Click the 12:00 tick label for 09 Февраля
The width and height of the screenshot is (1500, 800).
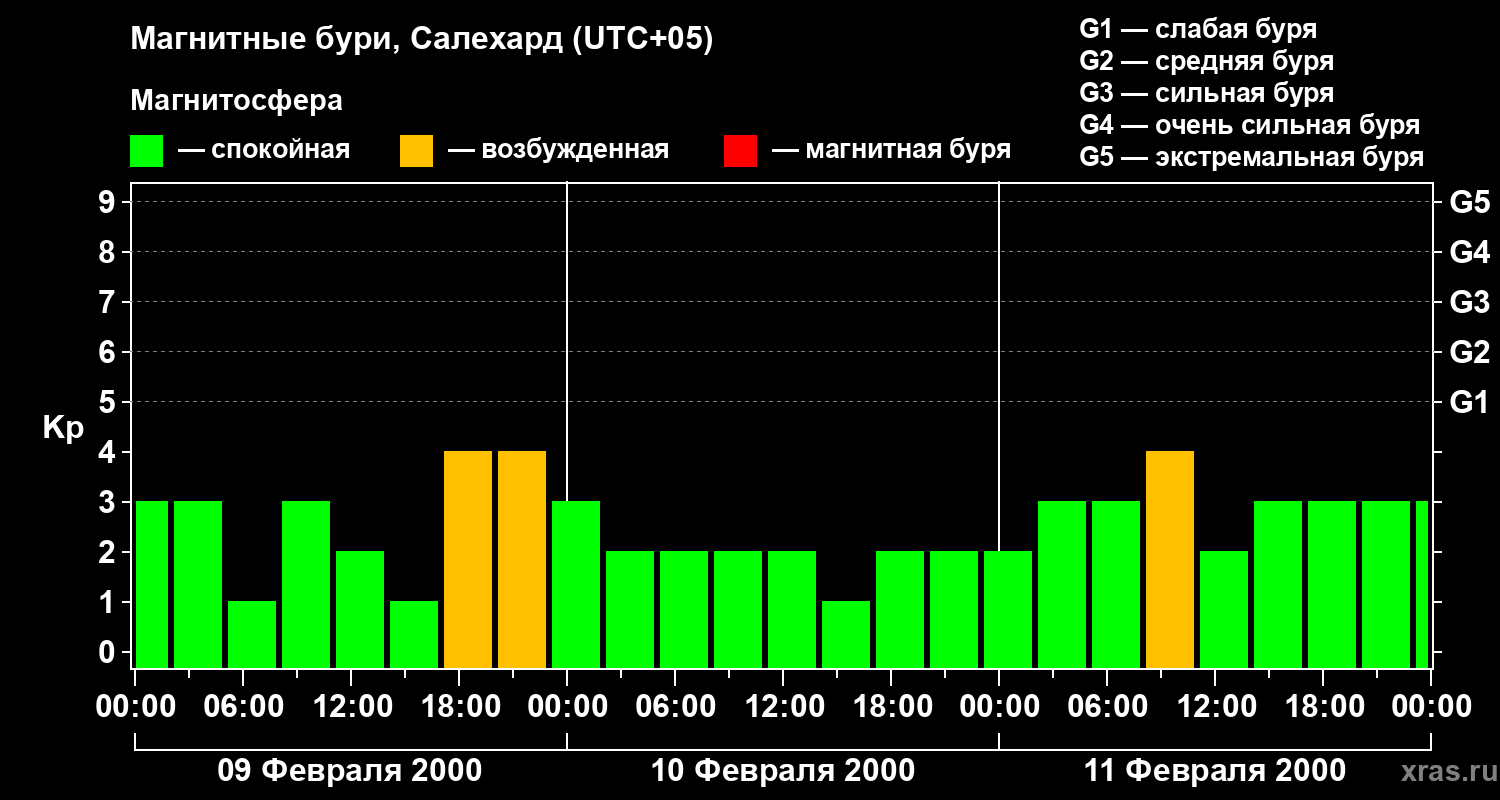[351, 707]
